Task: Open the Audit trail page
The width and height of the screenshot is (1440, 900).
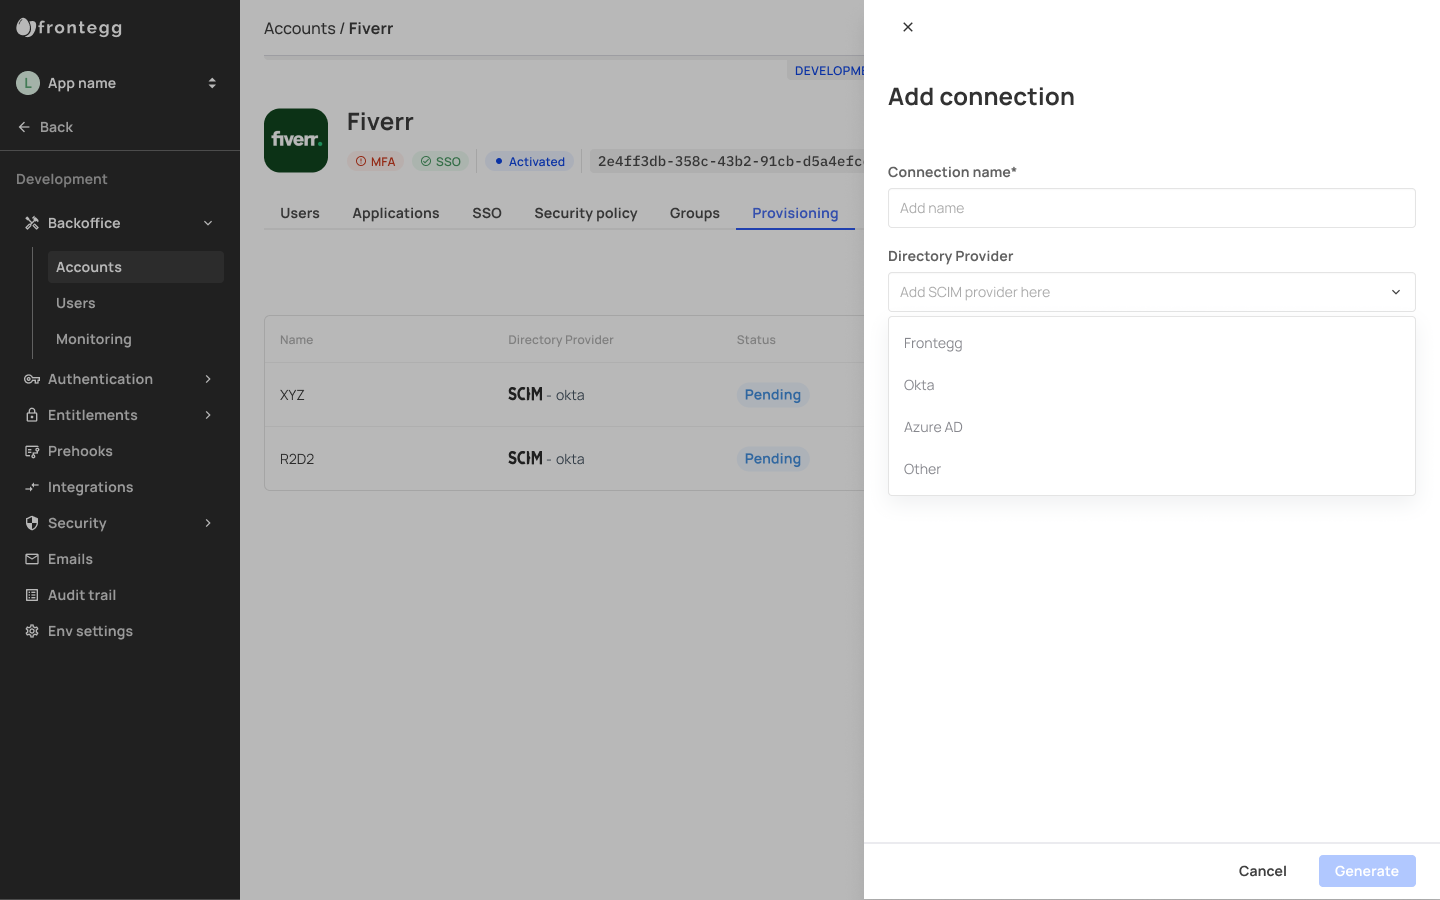Action: pyautogui.click(x=82, y=595)
